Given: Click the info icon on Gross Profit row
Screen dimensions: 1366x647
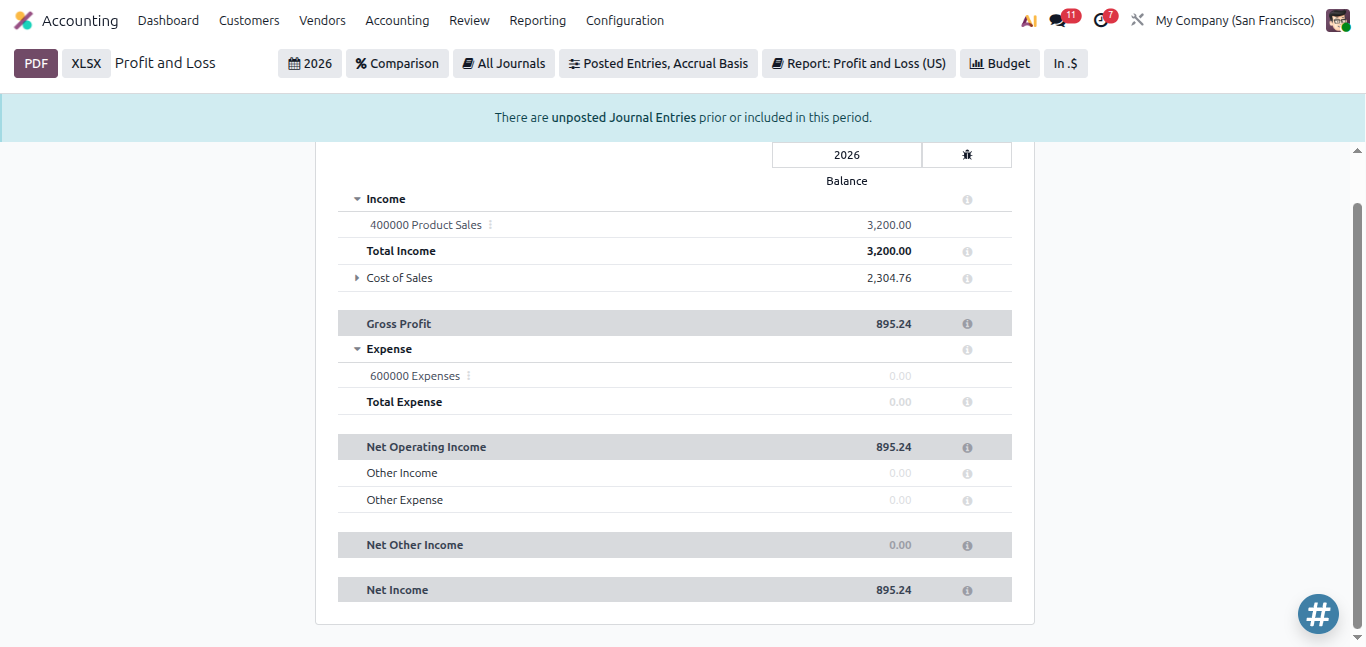Looking at the screenshot, I should tap(967, 324).
